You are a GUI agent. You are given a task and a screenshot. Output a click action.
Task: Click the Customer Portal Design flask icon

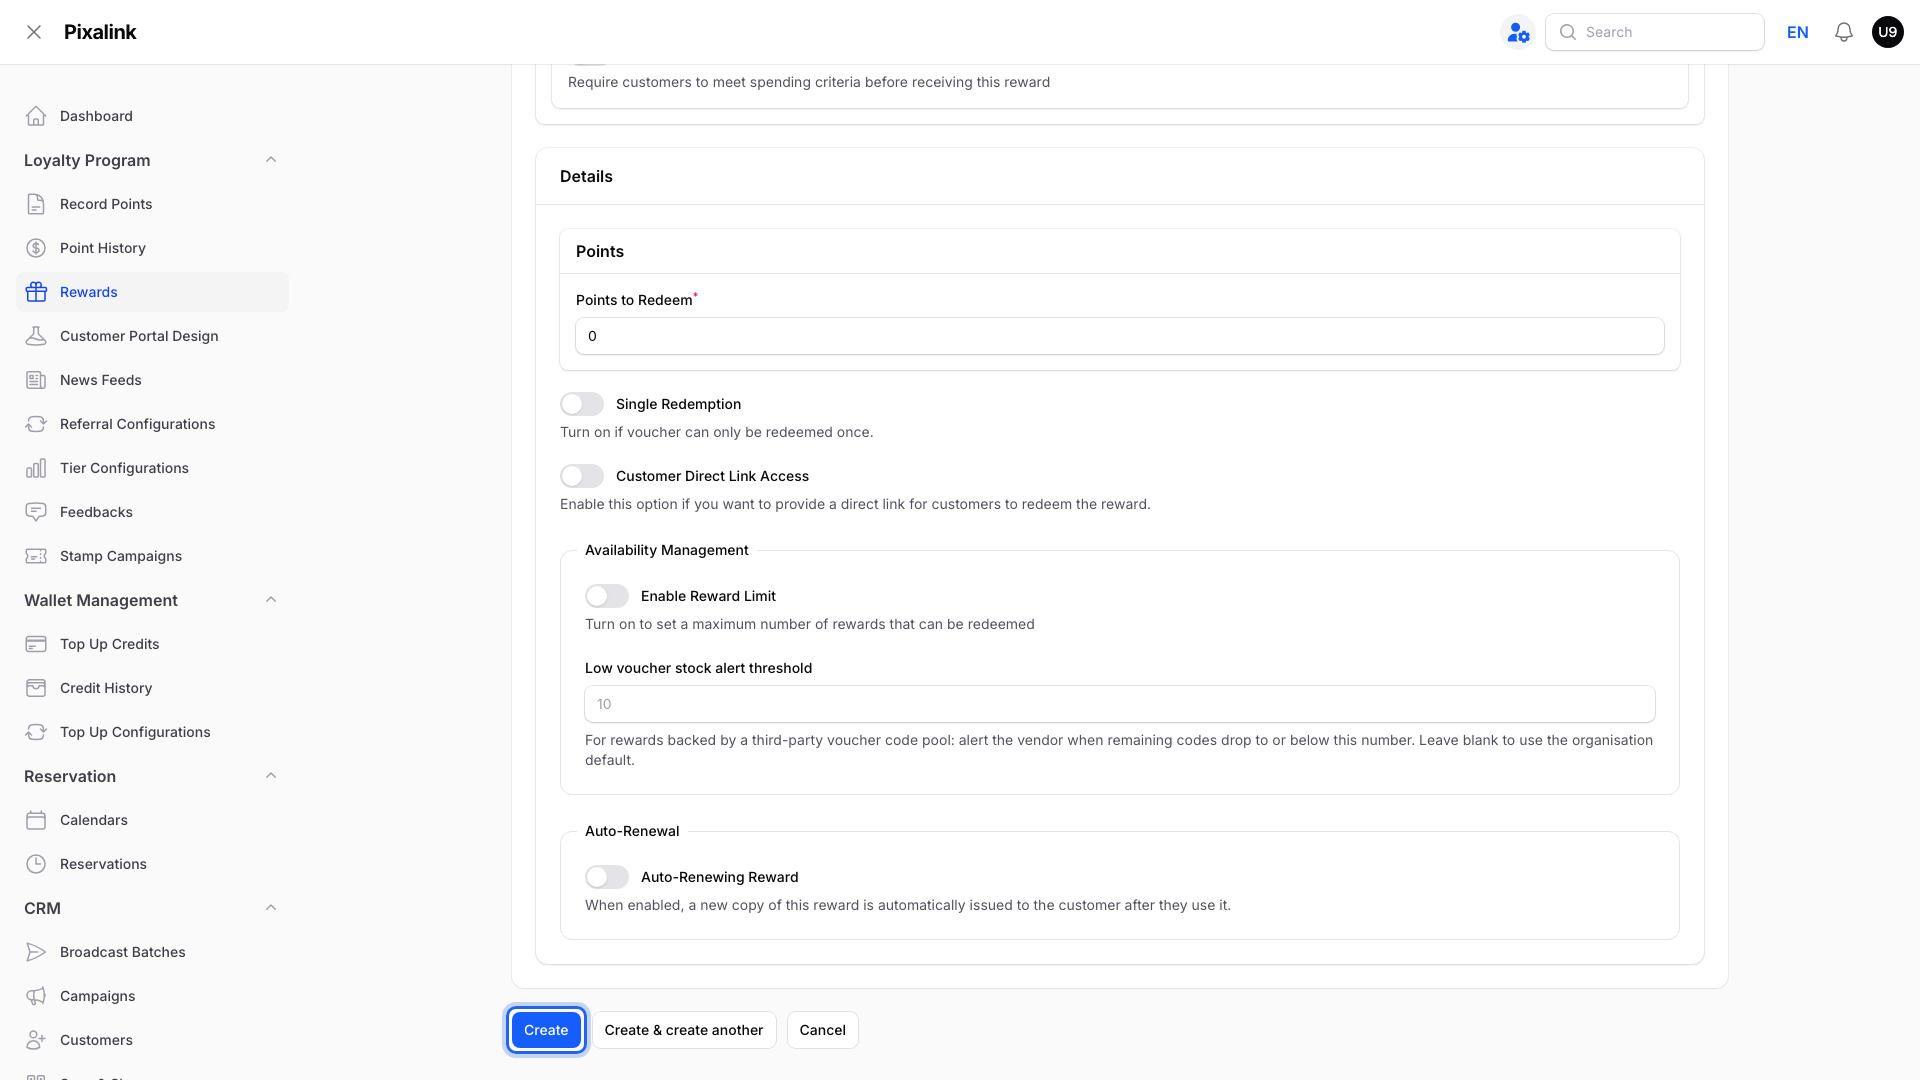[x=36, y=336]
